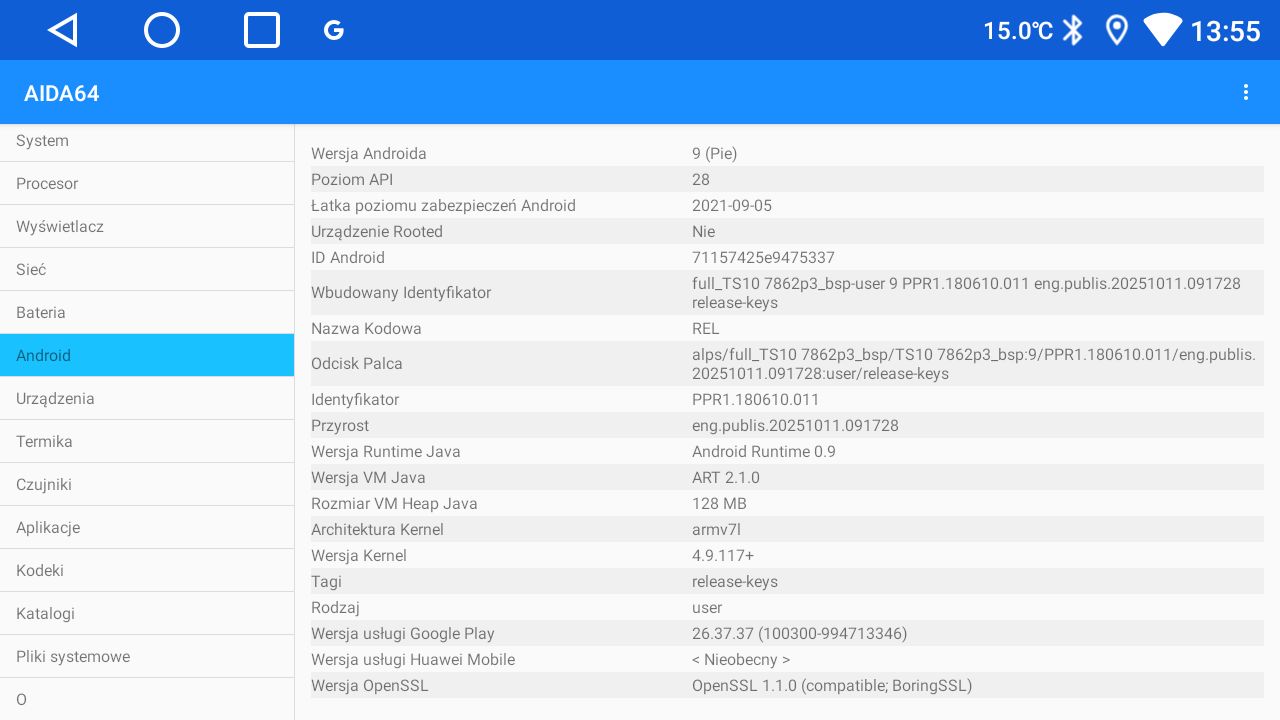The width and height of the screenshot is (1280, 720).
Task: Select the kernel architecture value armv7l
Action: pos(717,529)
